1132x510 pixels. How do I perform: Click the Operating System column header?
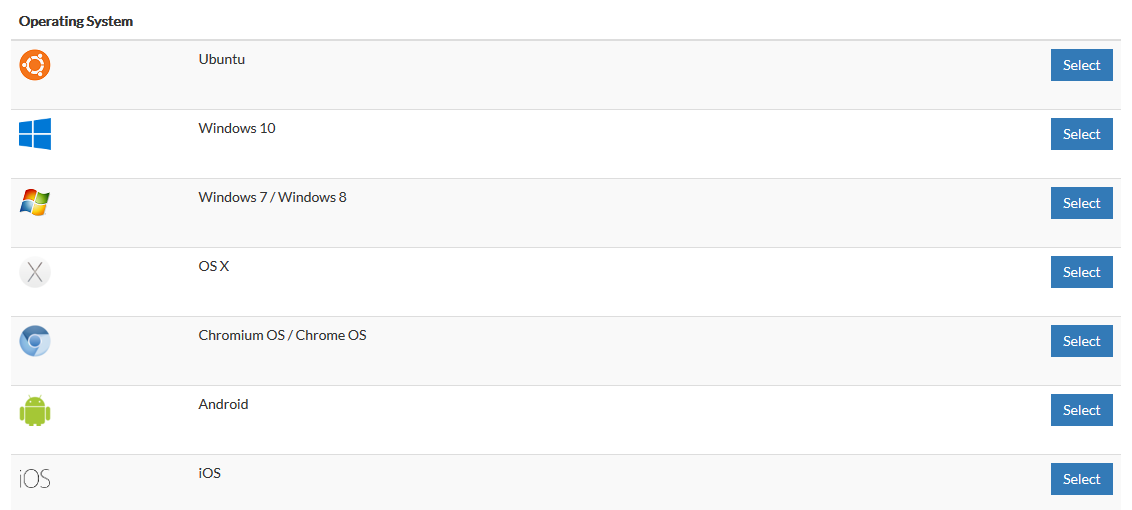point(76,22)
